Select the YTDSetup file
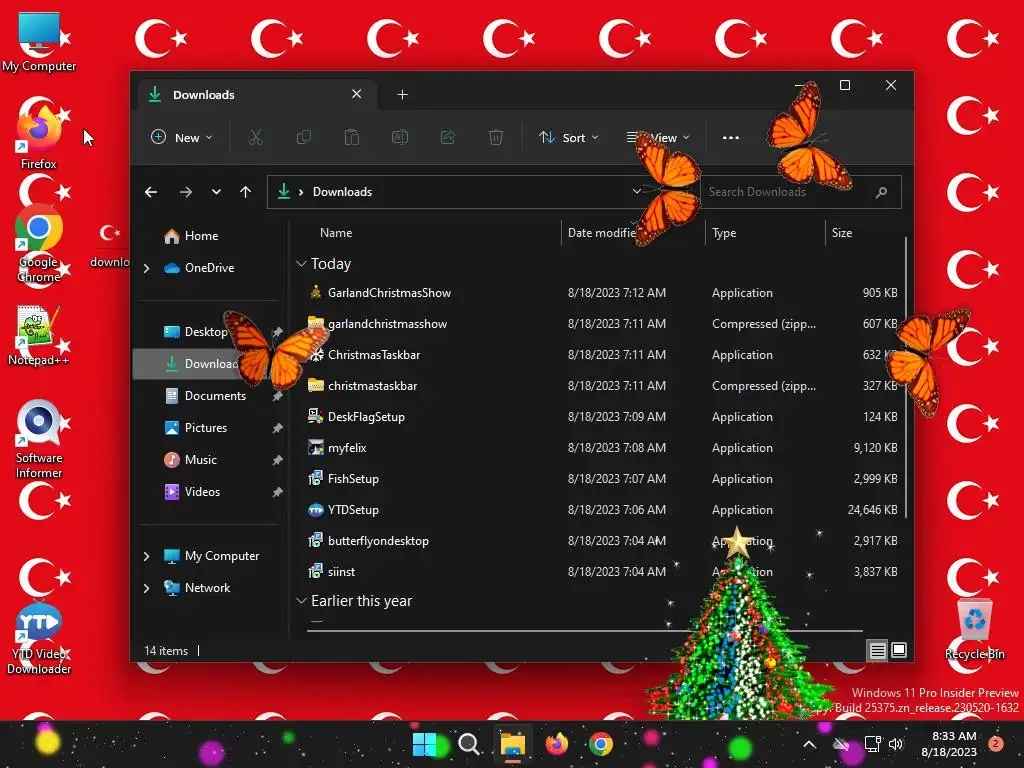Screen dimensions: 1024x768 coord(601,510)
